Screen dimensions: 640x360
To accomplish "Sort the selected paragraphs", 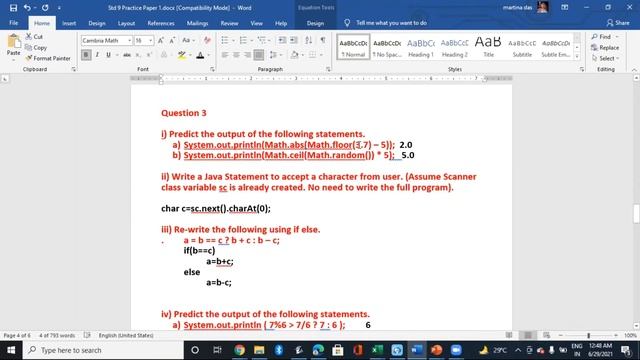I will pyautogui.click(x=309, y=40).
